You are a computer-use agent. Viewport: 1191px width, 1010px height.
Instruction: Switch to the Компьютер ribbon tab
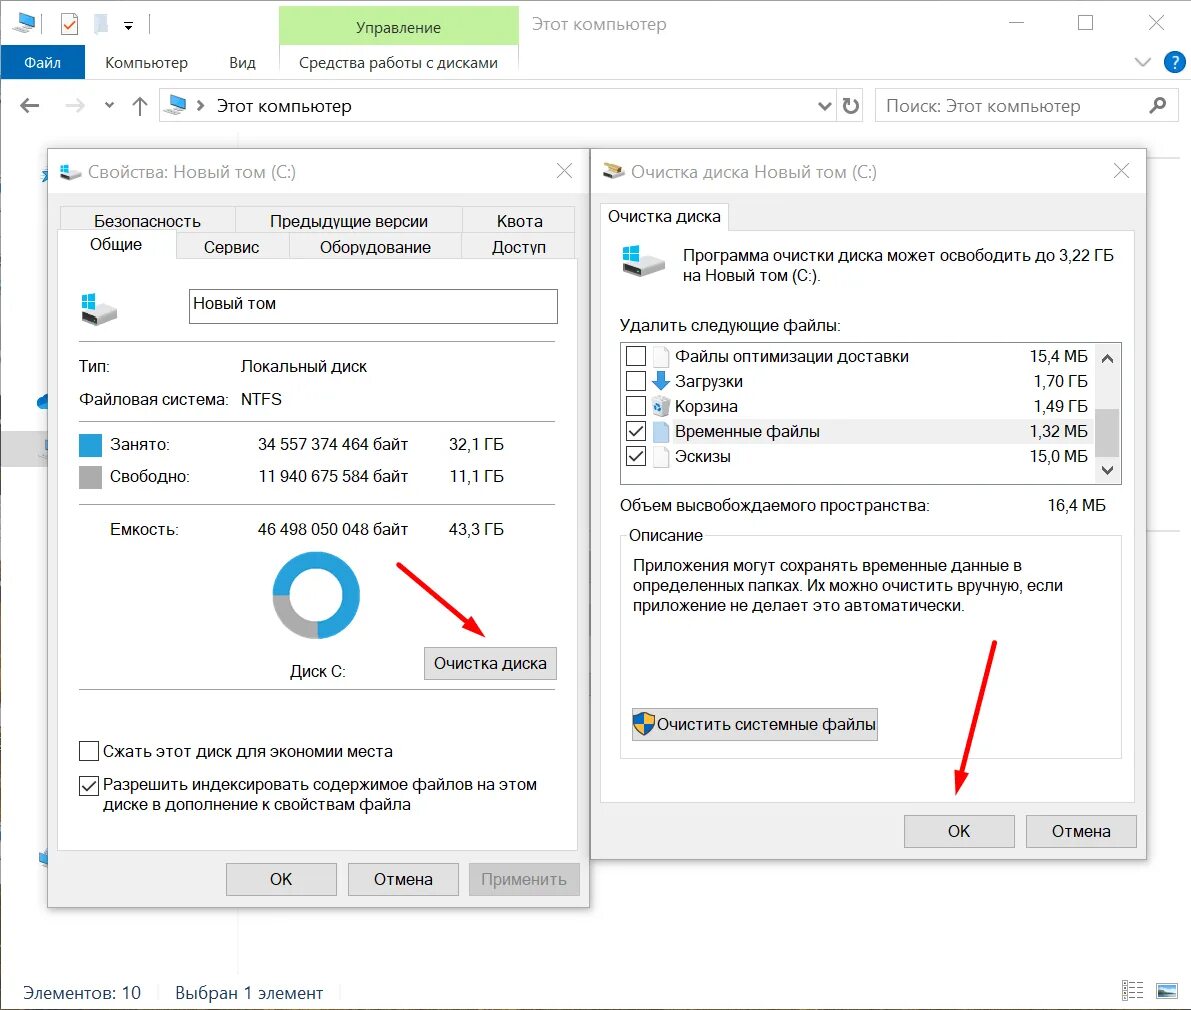point(146,62)
